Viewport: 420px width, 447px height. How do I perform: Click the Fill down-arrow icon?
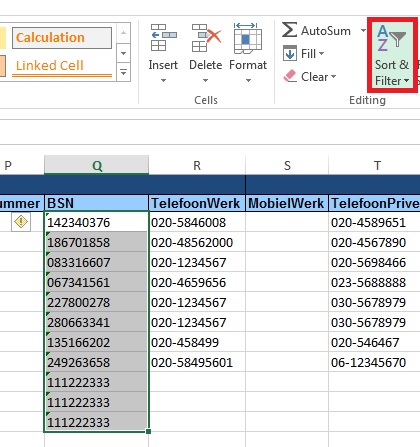[x=290, y=53]
